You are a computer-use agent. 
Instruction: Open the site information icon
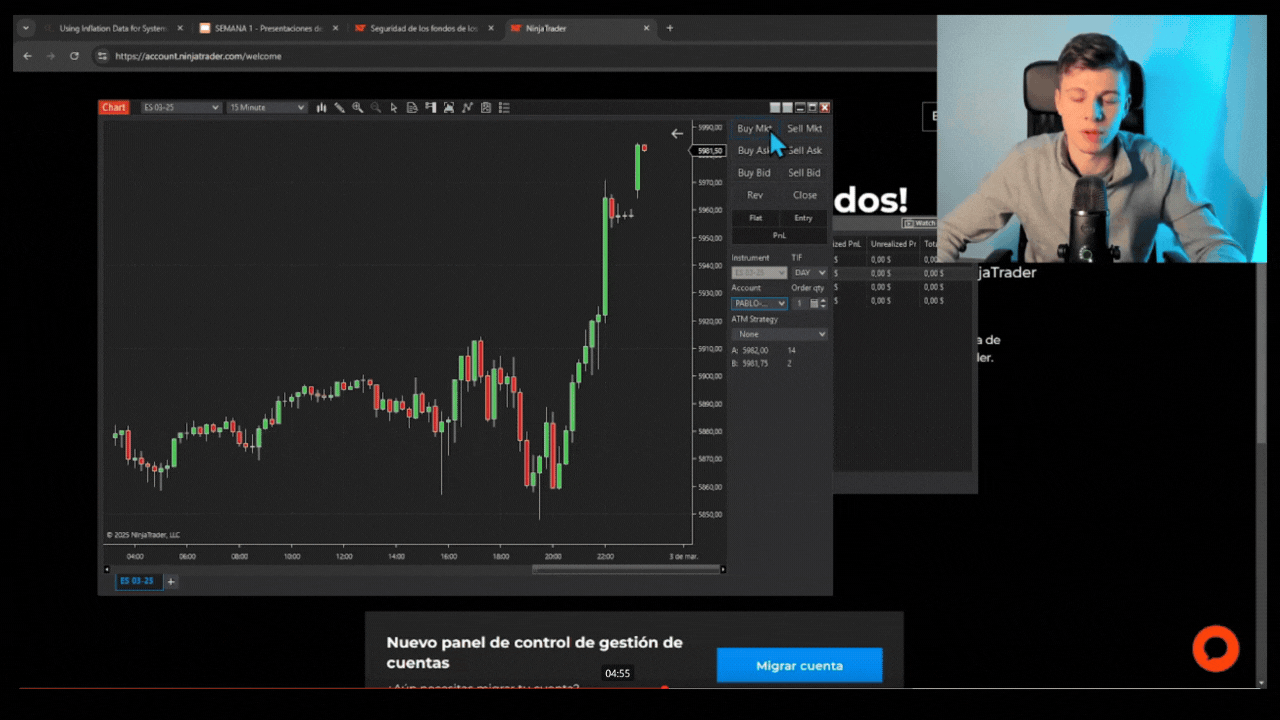(101, 56)
